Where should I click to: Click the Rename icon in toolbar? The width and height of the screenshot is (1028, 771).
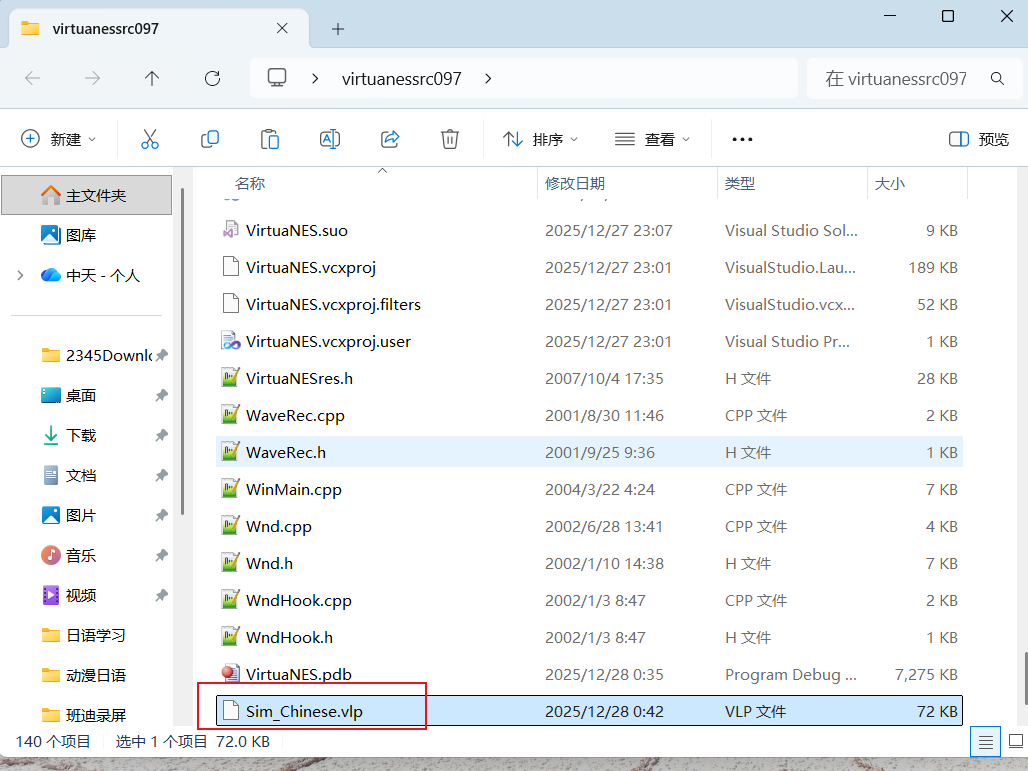[x=330, y=139]
